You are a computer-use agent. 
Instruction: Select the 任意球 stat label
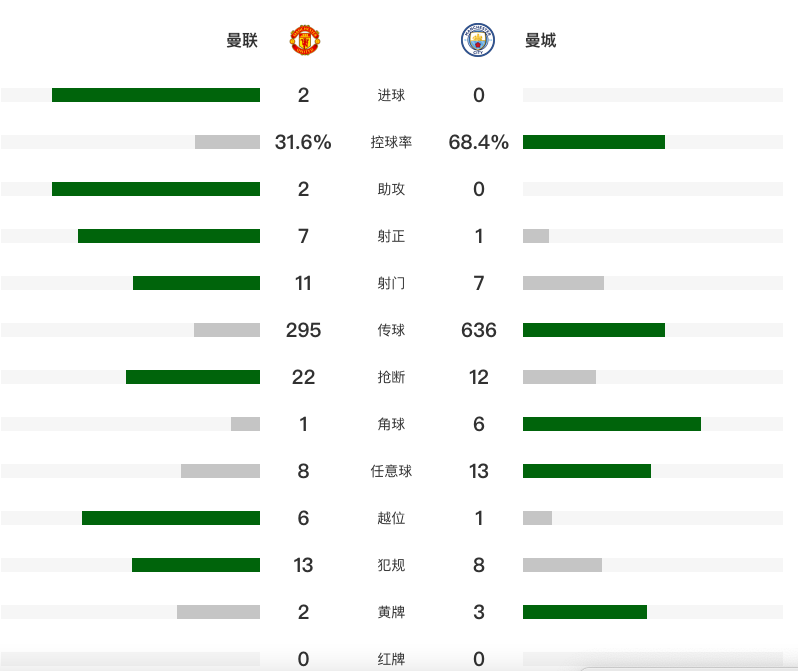pos(391,471)
